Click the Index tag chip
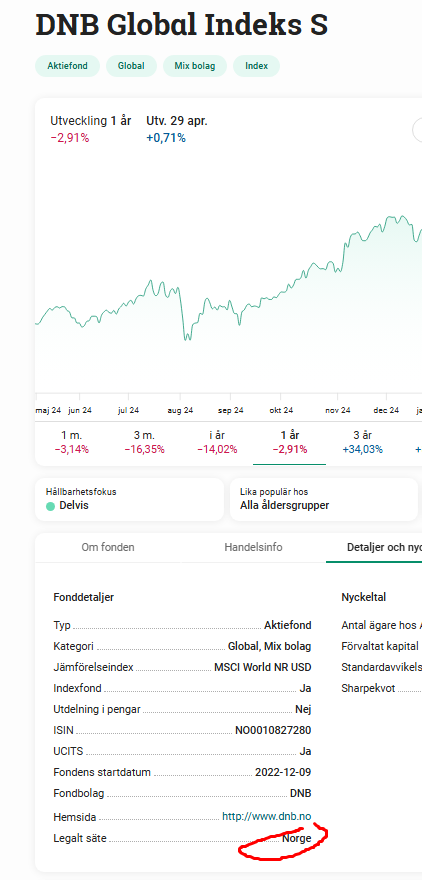Screen dimensions: 422x880 click(x=256, y=66)
